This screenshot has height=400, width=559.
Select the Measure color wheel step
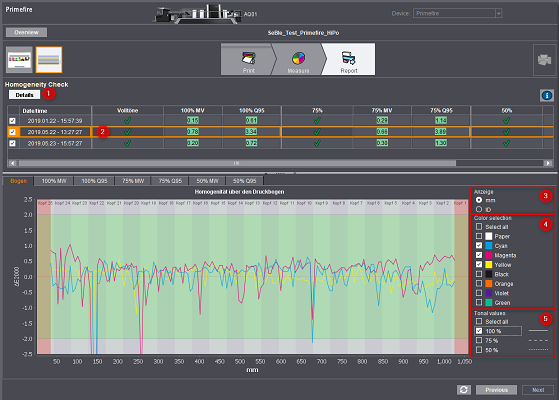pyautogui.click(x=298, y=59)
